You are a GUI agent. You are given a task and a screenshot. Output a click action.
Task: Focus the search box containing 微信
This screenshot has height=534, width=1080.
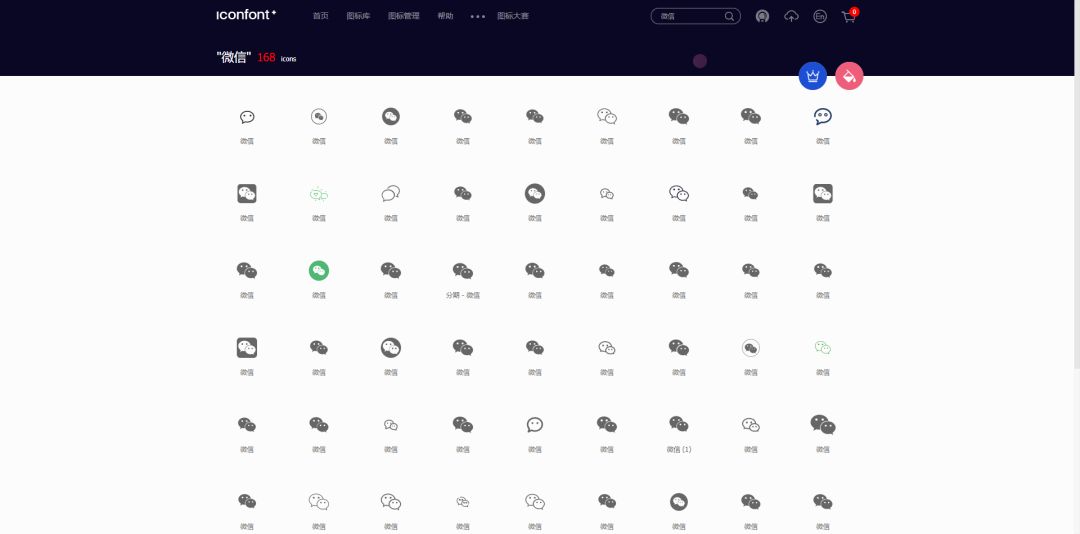(x=696, y=16)
